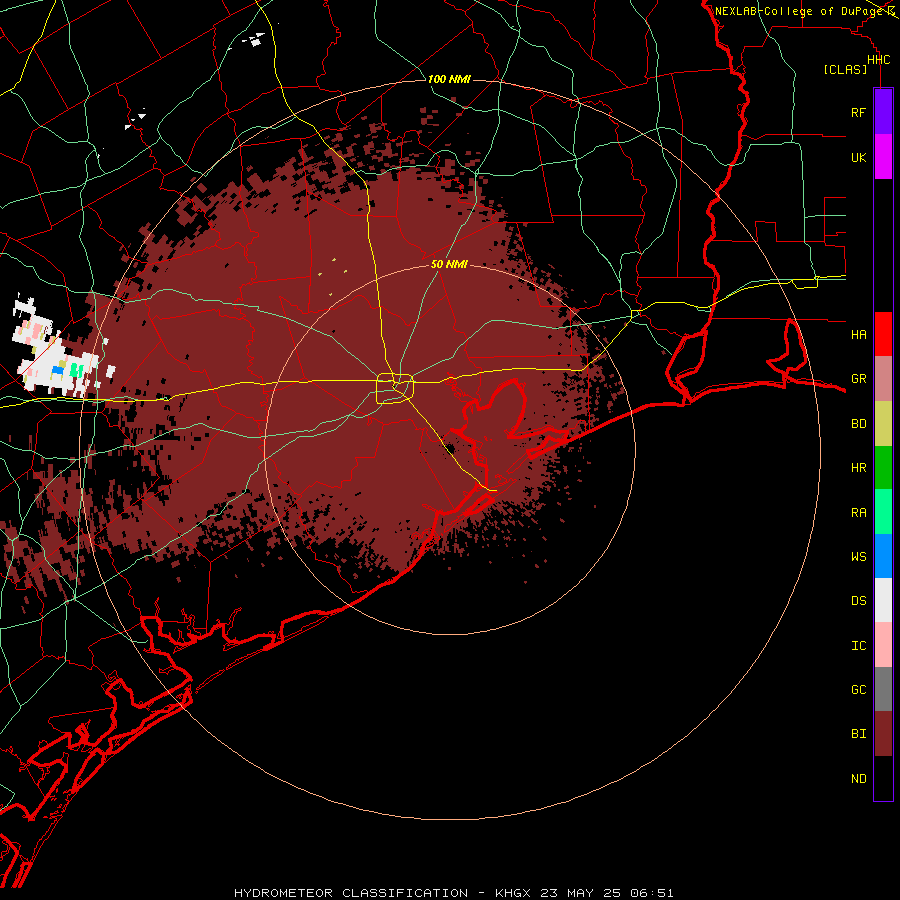Click the RA legend label
Image resolution: width=900 pixels, height=900 pixels.
point(858,513)
